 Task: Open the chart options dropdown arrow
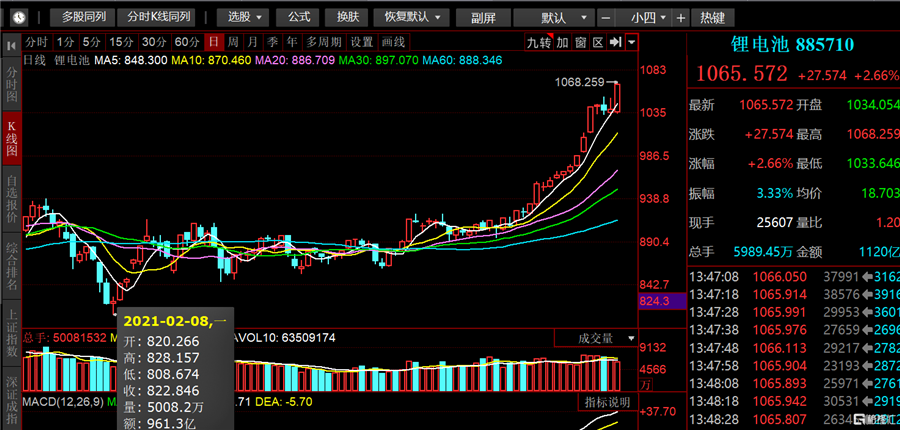(x=631, y=42)
